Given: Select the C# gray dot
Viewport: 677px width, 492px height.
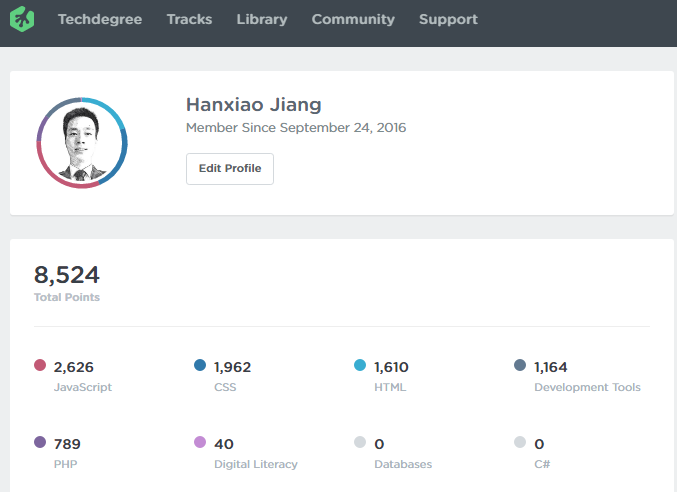Looking at the screenshot, I should (x=520, y=442).
